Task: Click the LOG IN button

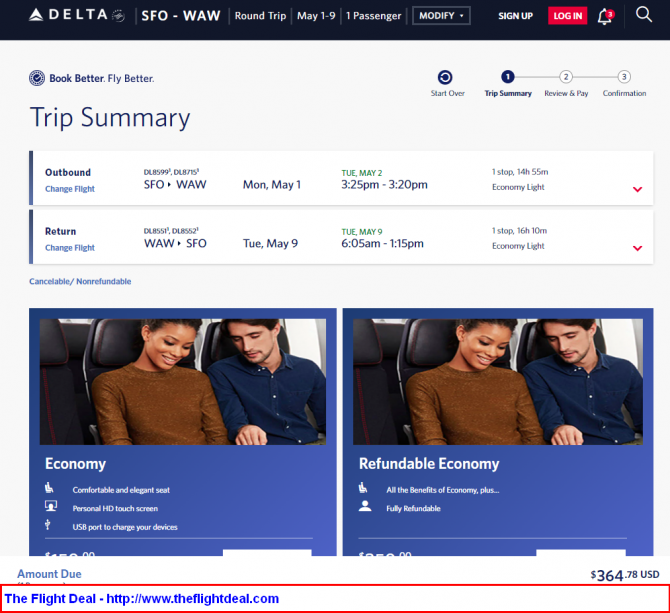Action: [x=567, y=16]
